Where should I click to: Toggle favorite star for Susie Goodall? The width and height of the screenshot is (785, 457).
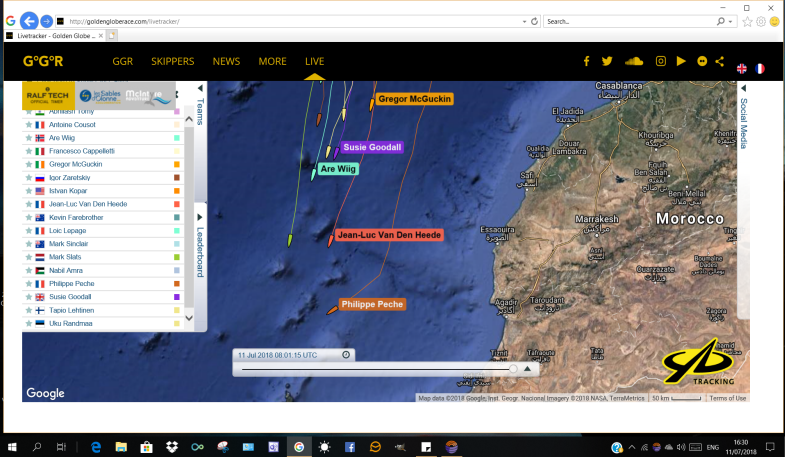(28, 296)
